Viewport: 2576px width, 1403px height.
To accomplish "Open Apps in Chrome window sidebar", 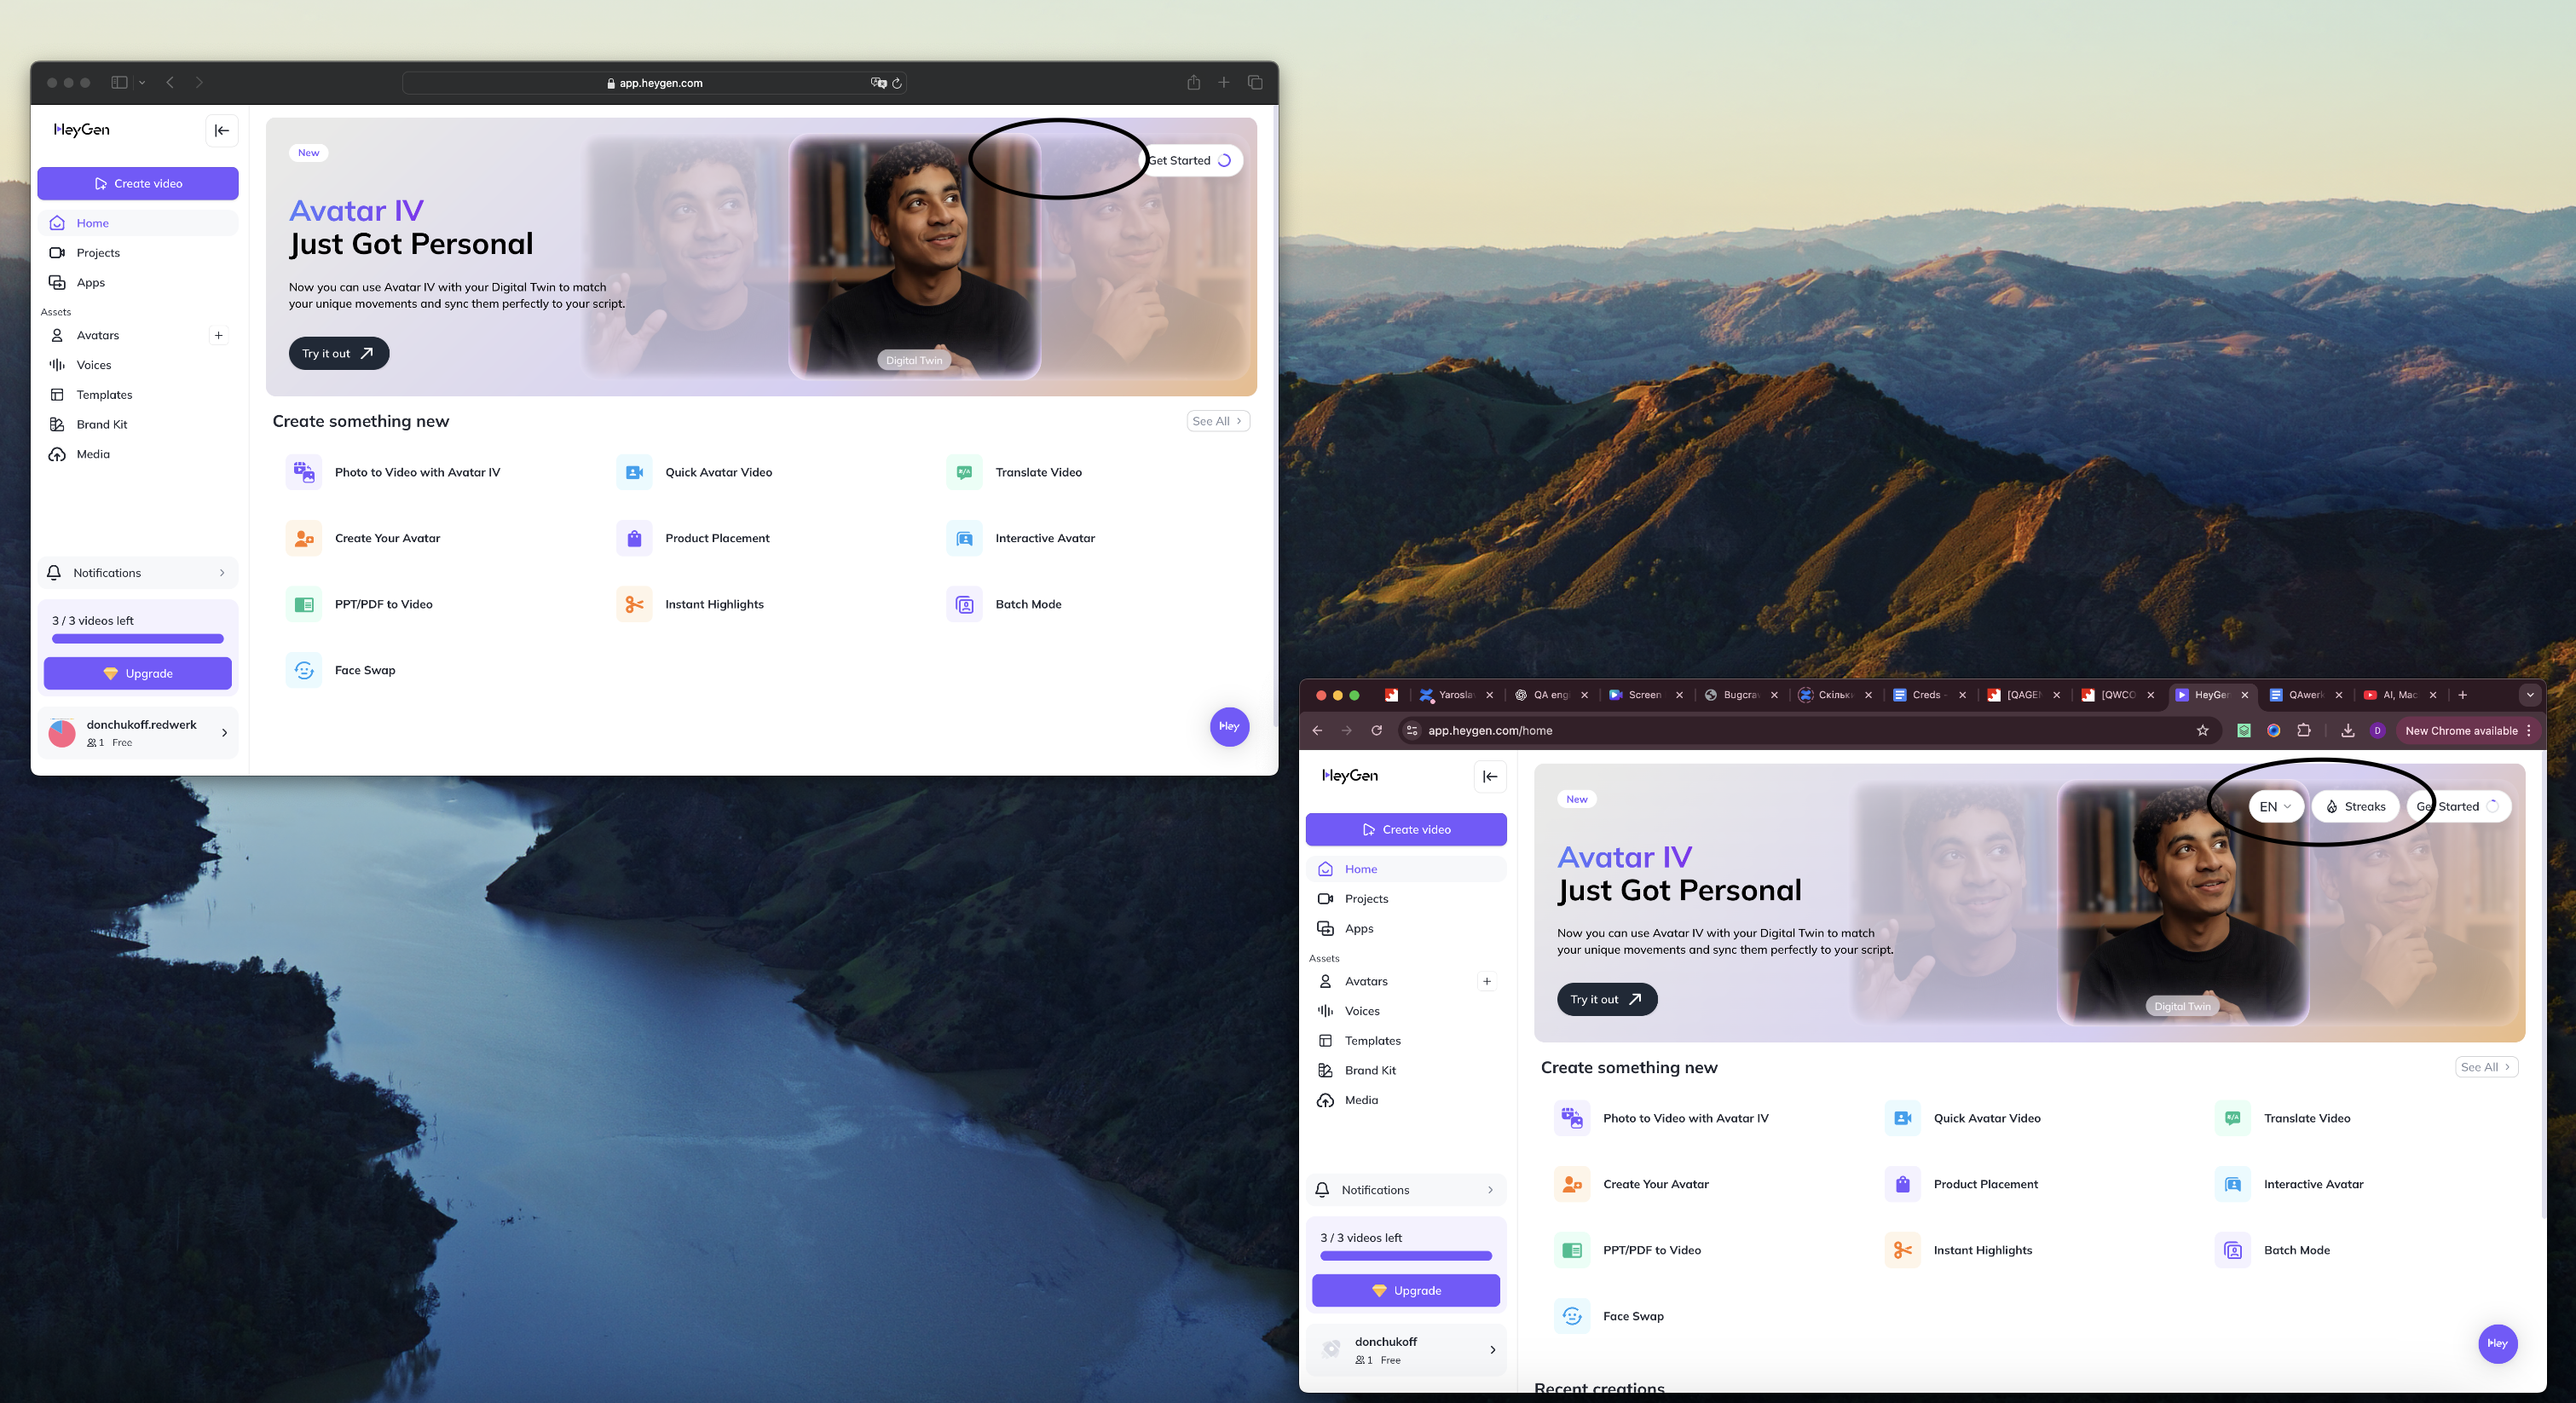I will [1406, 929].
